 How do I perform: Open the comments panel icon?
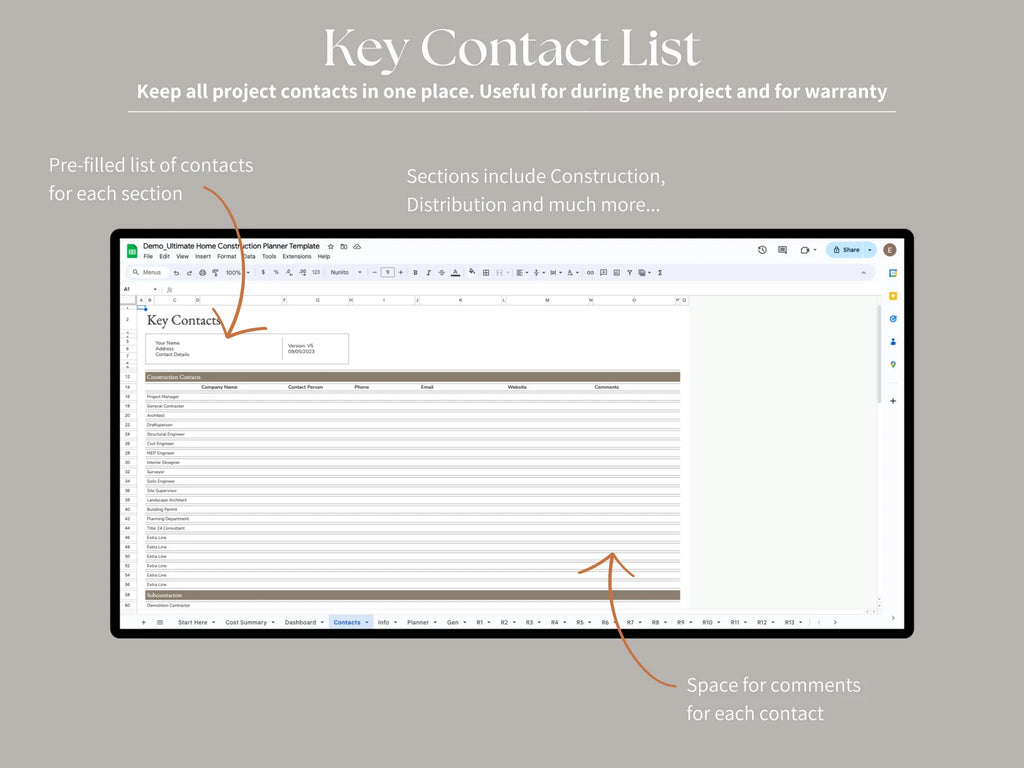pos(782,250)
